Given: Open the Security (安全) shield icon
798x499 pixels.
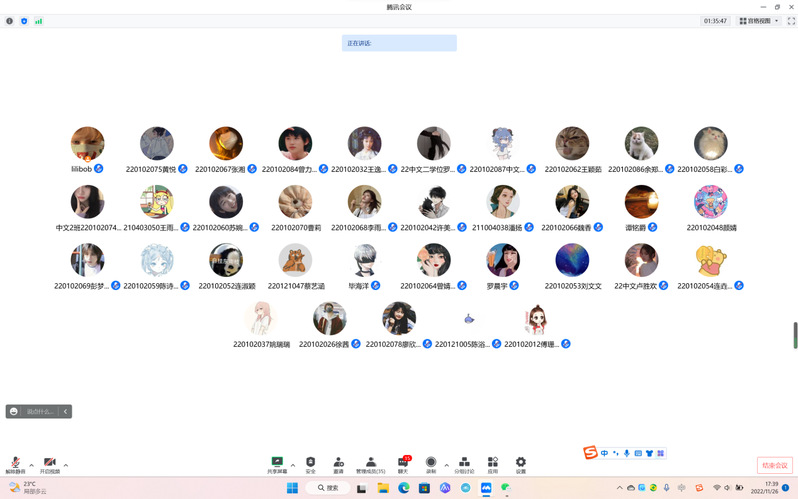Looking at the screenshot, I should 310,464.
